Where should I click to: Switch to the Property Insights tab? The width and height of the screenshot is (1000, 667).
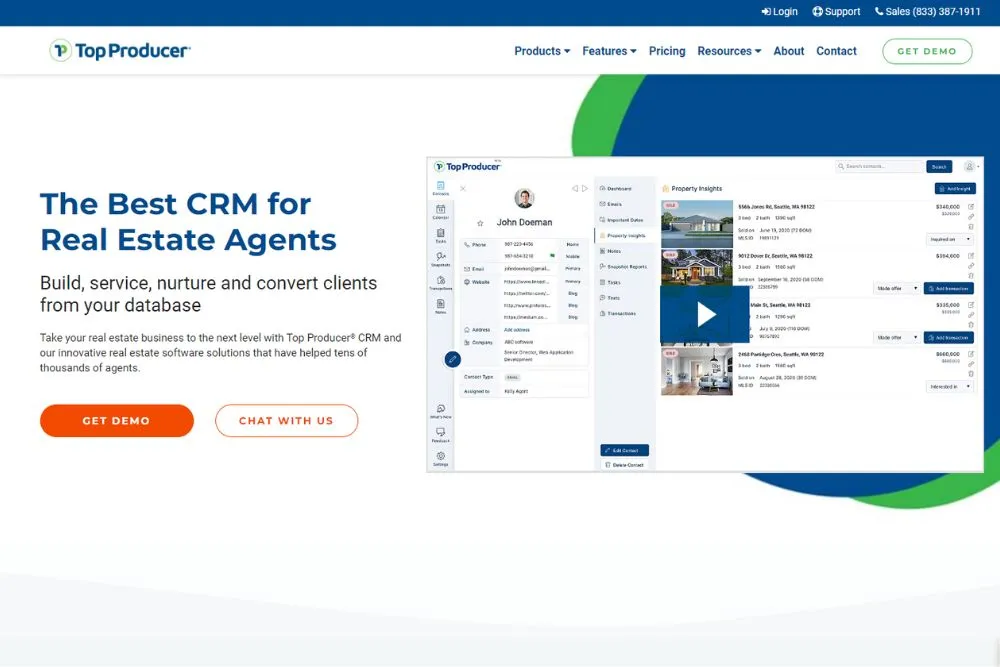[628, 236]
